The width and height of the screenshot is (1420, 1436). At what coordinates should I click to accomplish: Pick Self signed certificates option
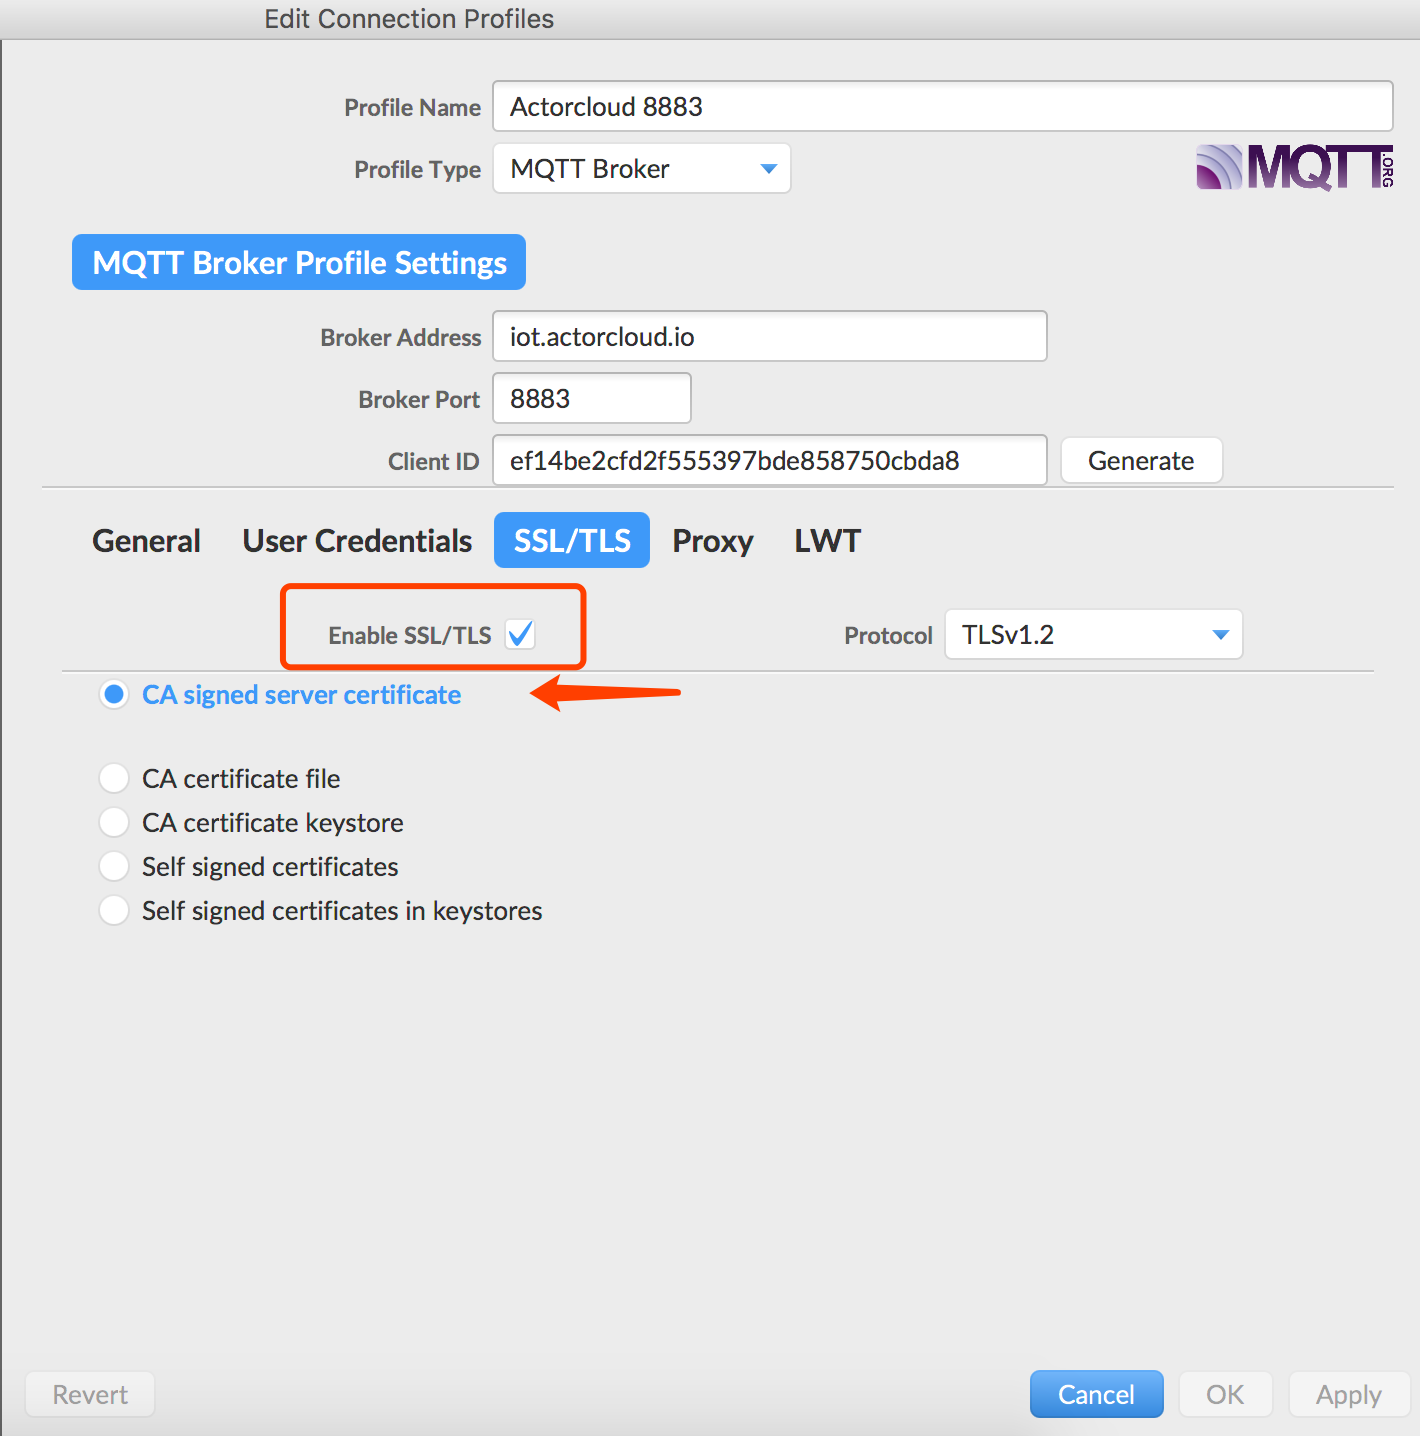[x=114, y=866]
